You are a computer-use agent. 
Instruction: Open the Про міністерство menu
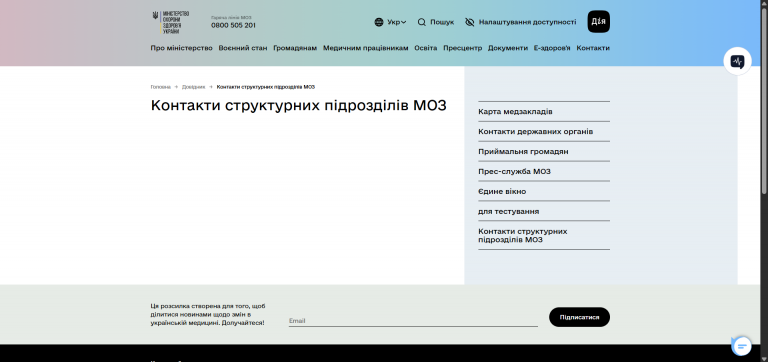(182, 48)
